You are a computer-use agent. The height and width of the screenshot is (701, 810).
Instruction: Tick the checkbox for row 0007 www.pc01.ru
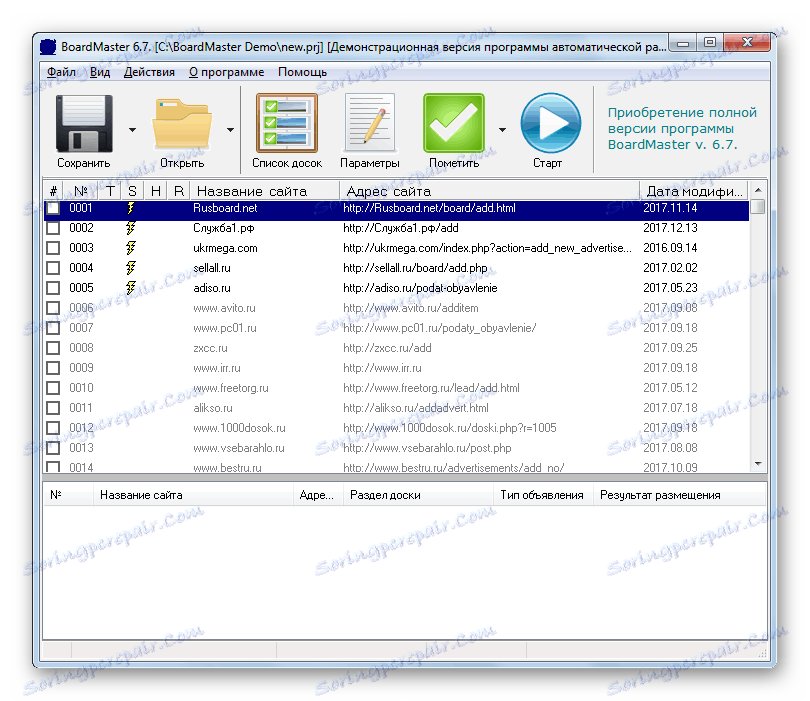[53, 328]
